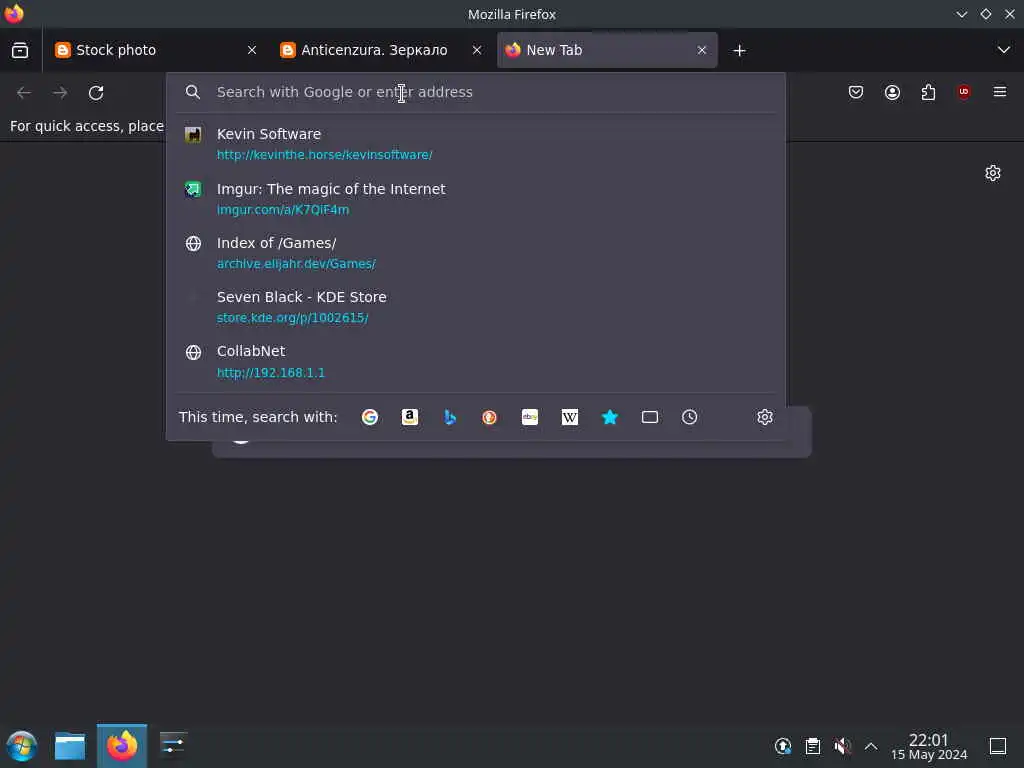
Task: Switch to Anticenzura. Зеркало tab
Action: (x=381, y=50)
